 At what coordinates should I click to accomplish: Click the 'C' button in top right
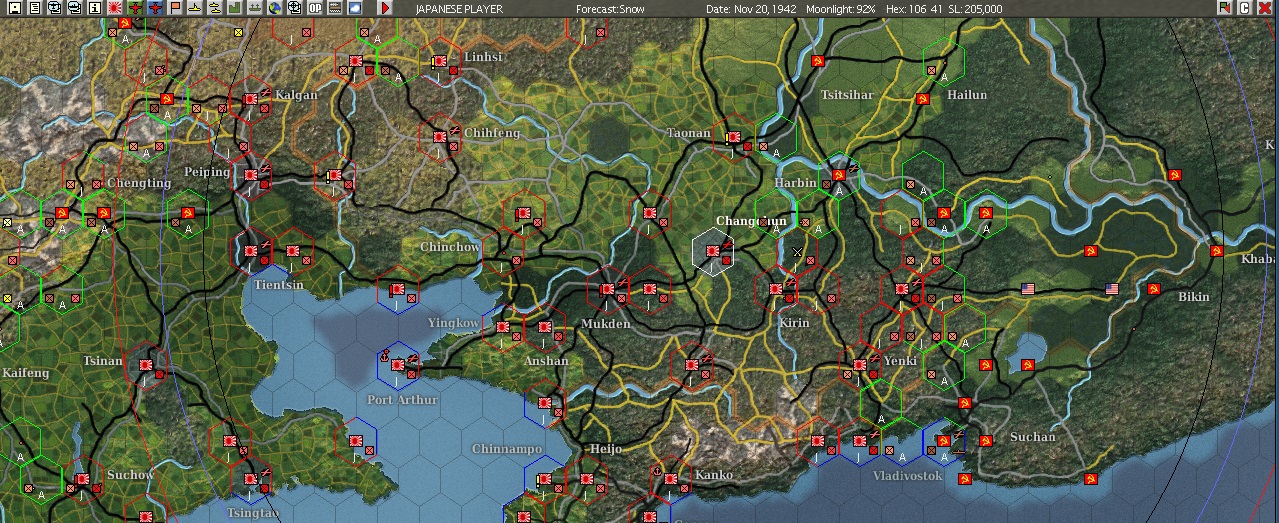pos(1245,8)
